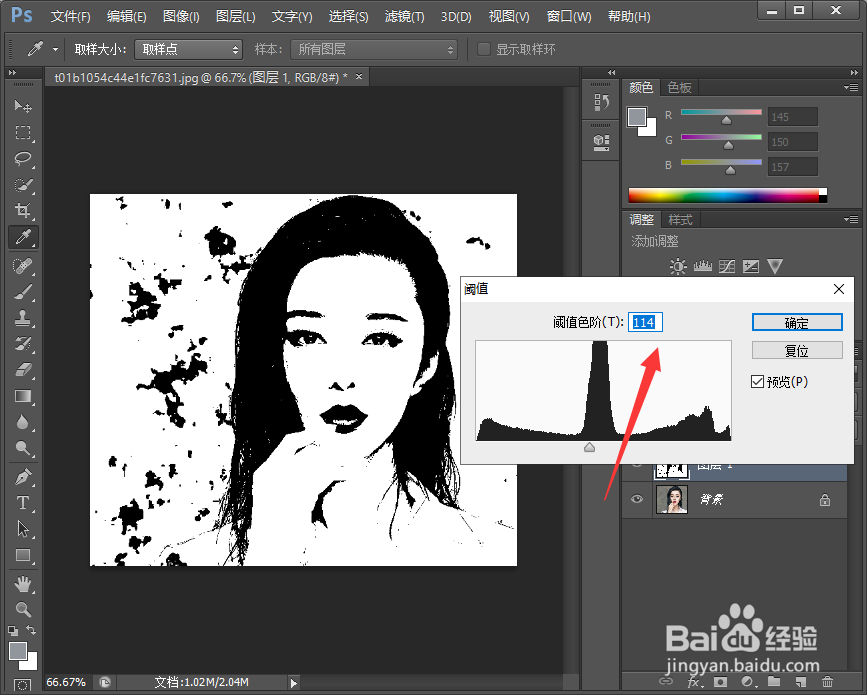
Task: Create new group folder
Action: (774, 682)
